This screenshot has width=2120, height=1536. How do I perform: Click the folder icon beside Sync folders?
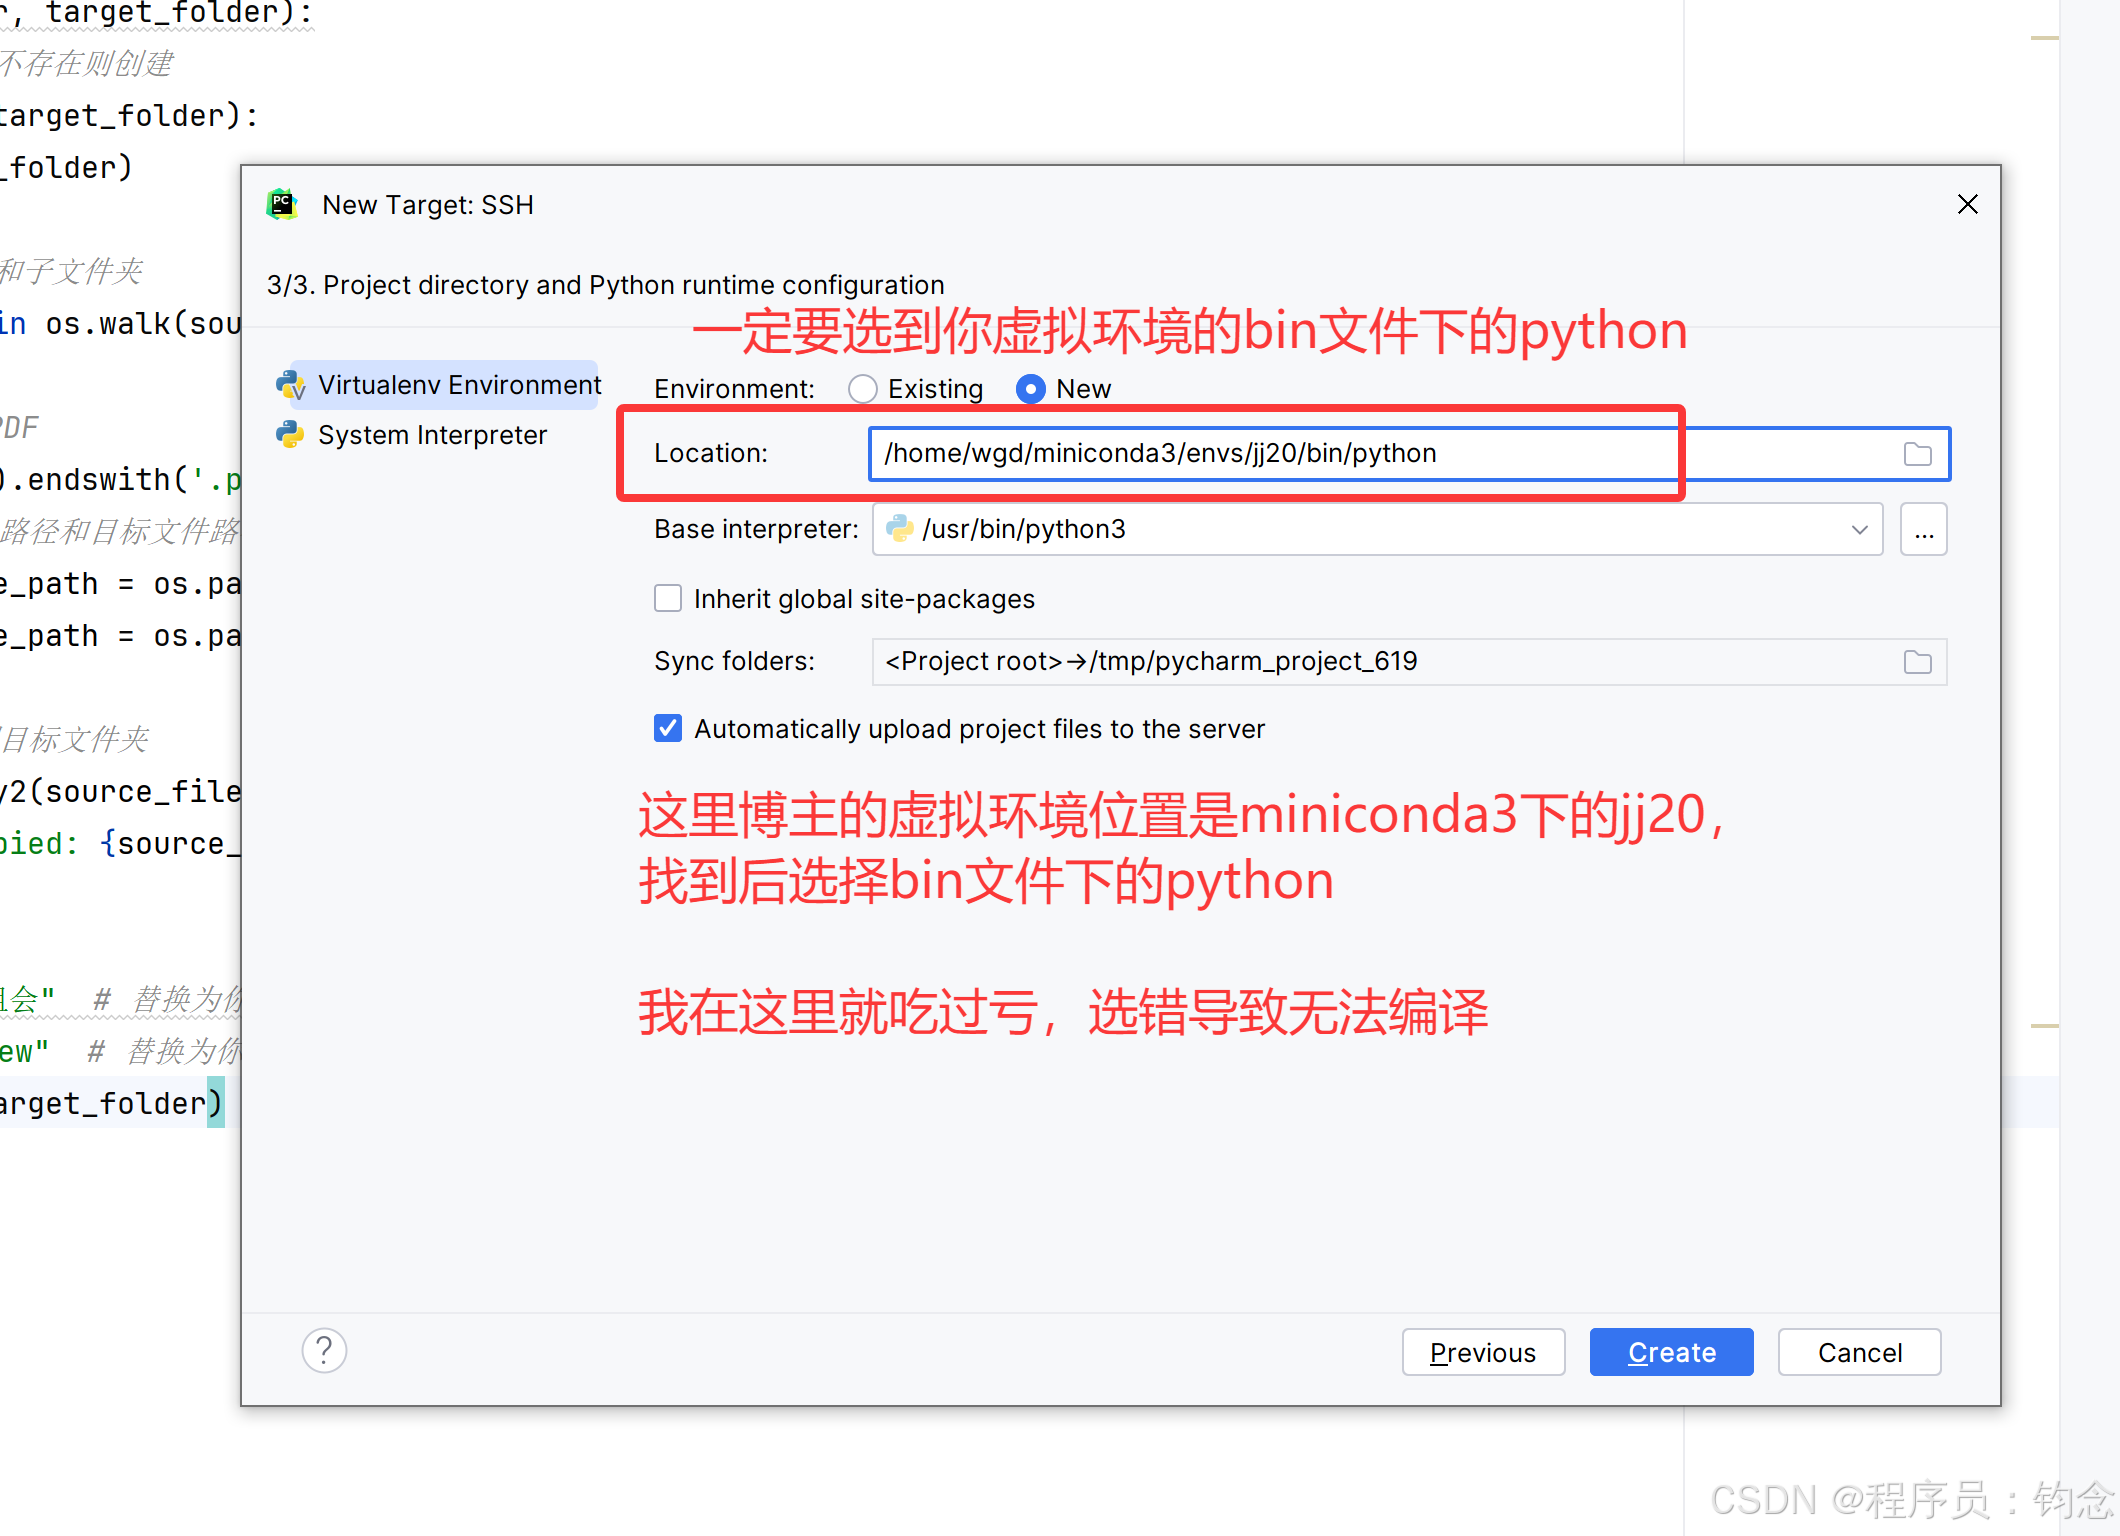1917,661
